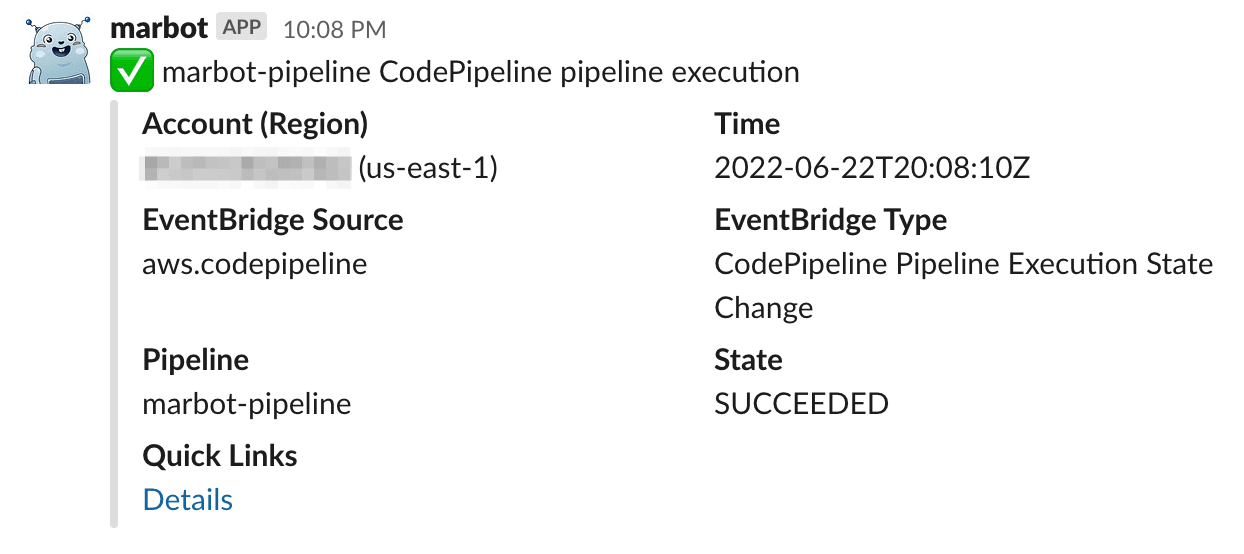Image resolution: width=1244 pixels, height=554 pixels.
Task: Click the gray attachment border bar
Action: tap(114, 313)
